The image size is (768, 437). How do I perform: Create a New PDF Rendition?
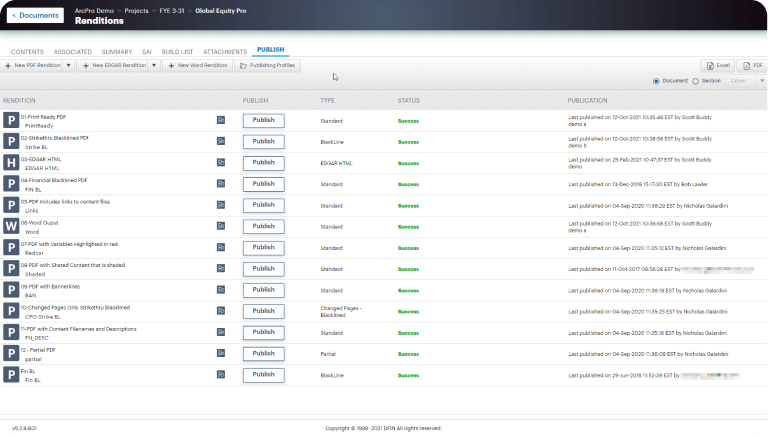(32, 65)
